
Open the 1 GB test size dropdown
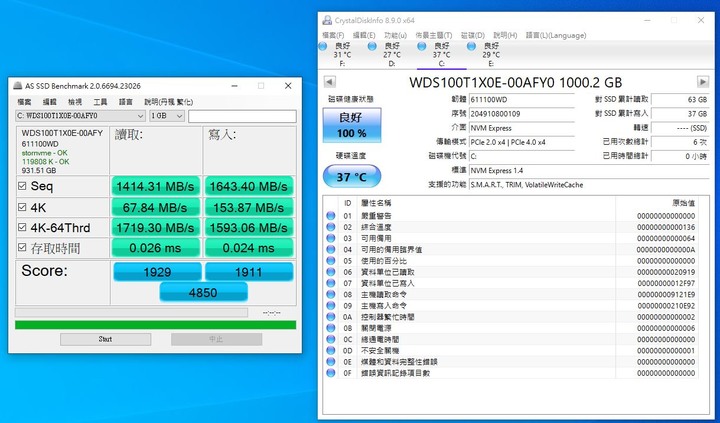point(167,116)
